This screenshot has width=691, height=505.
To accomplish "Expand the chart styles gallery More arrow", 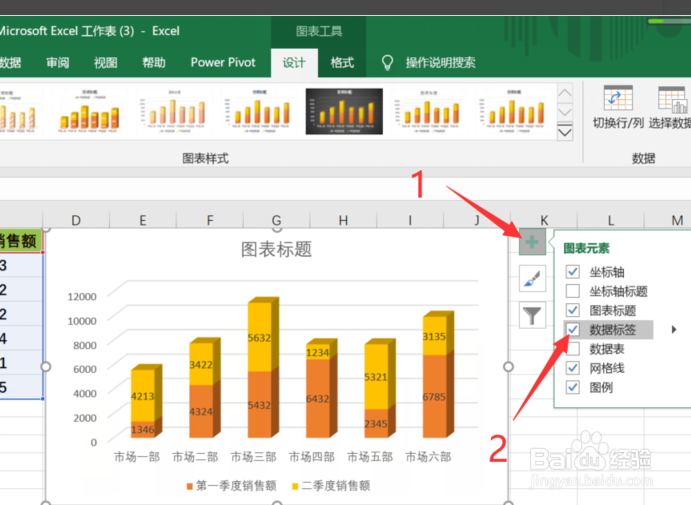I will tap(565, 132).
